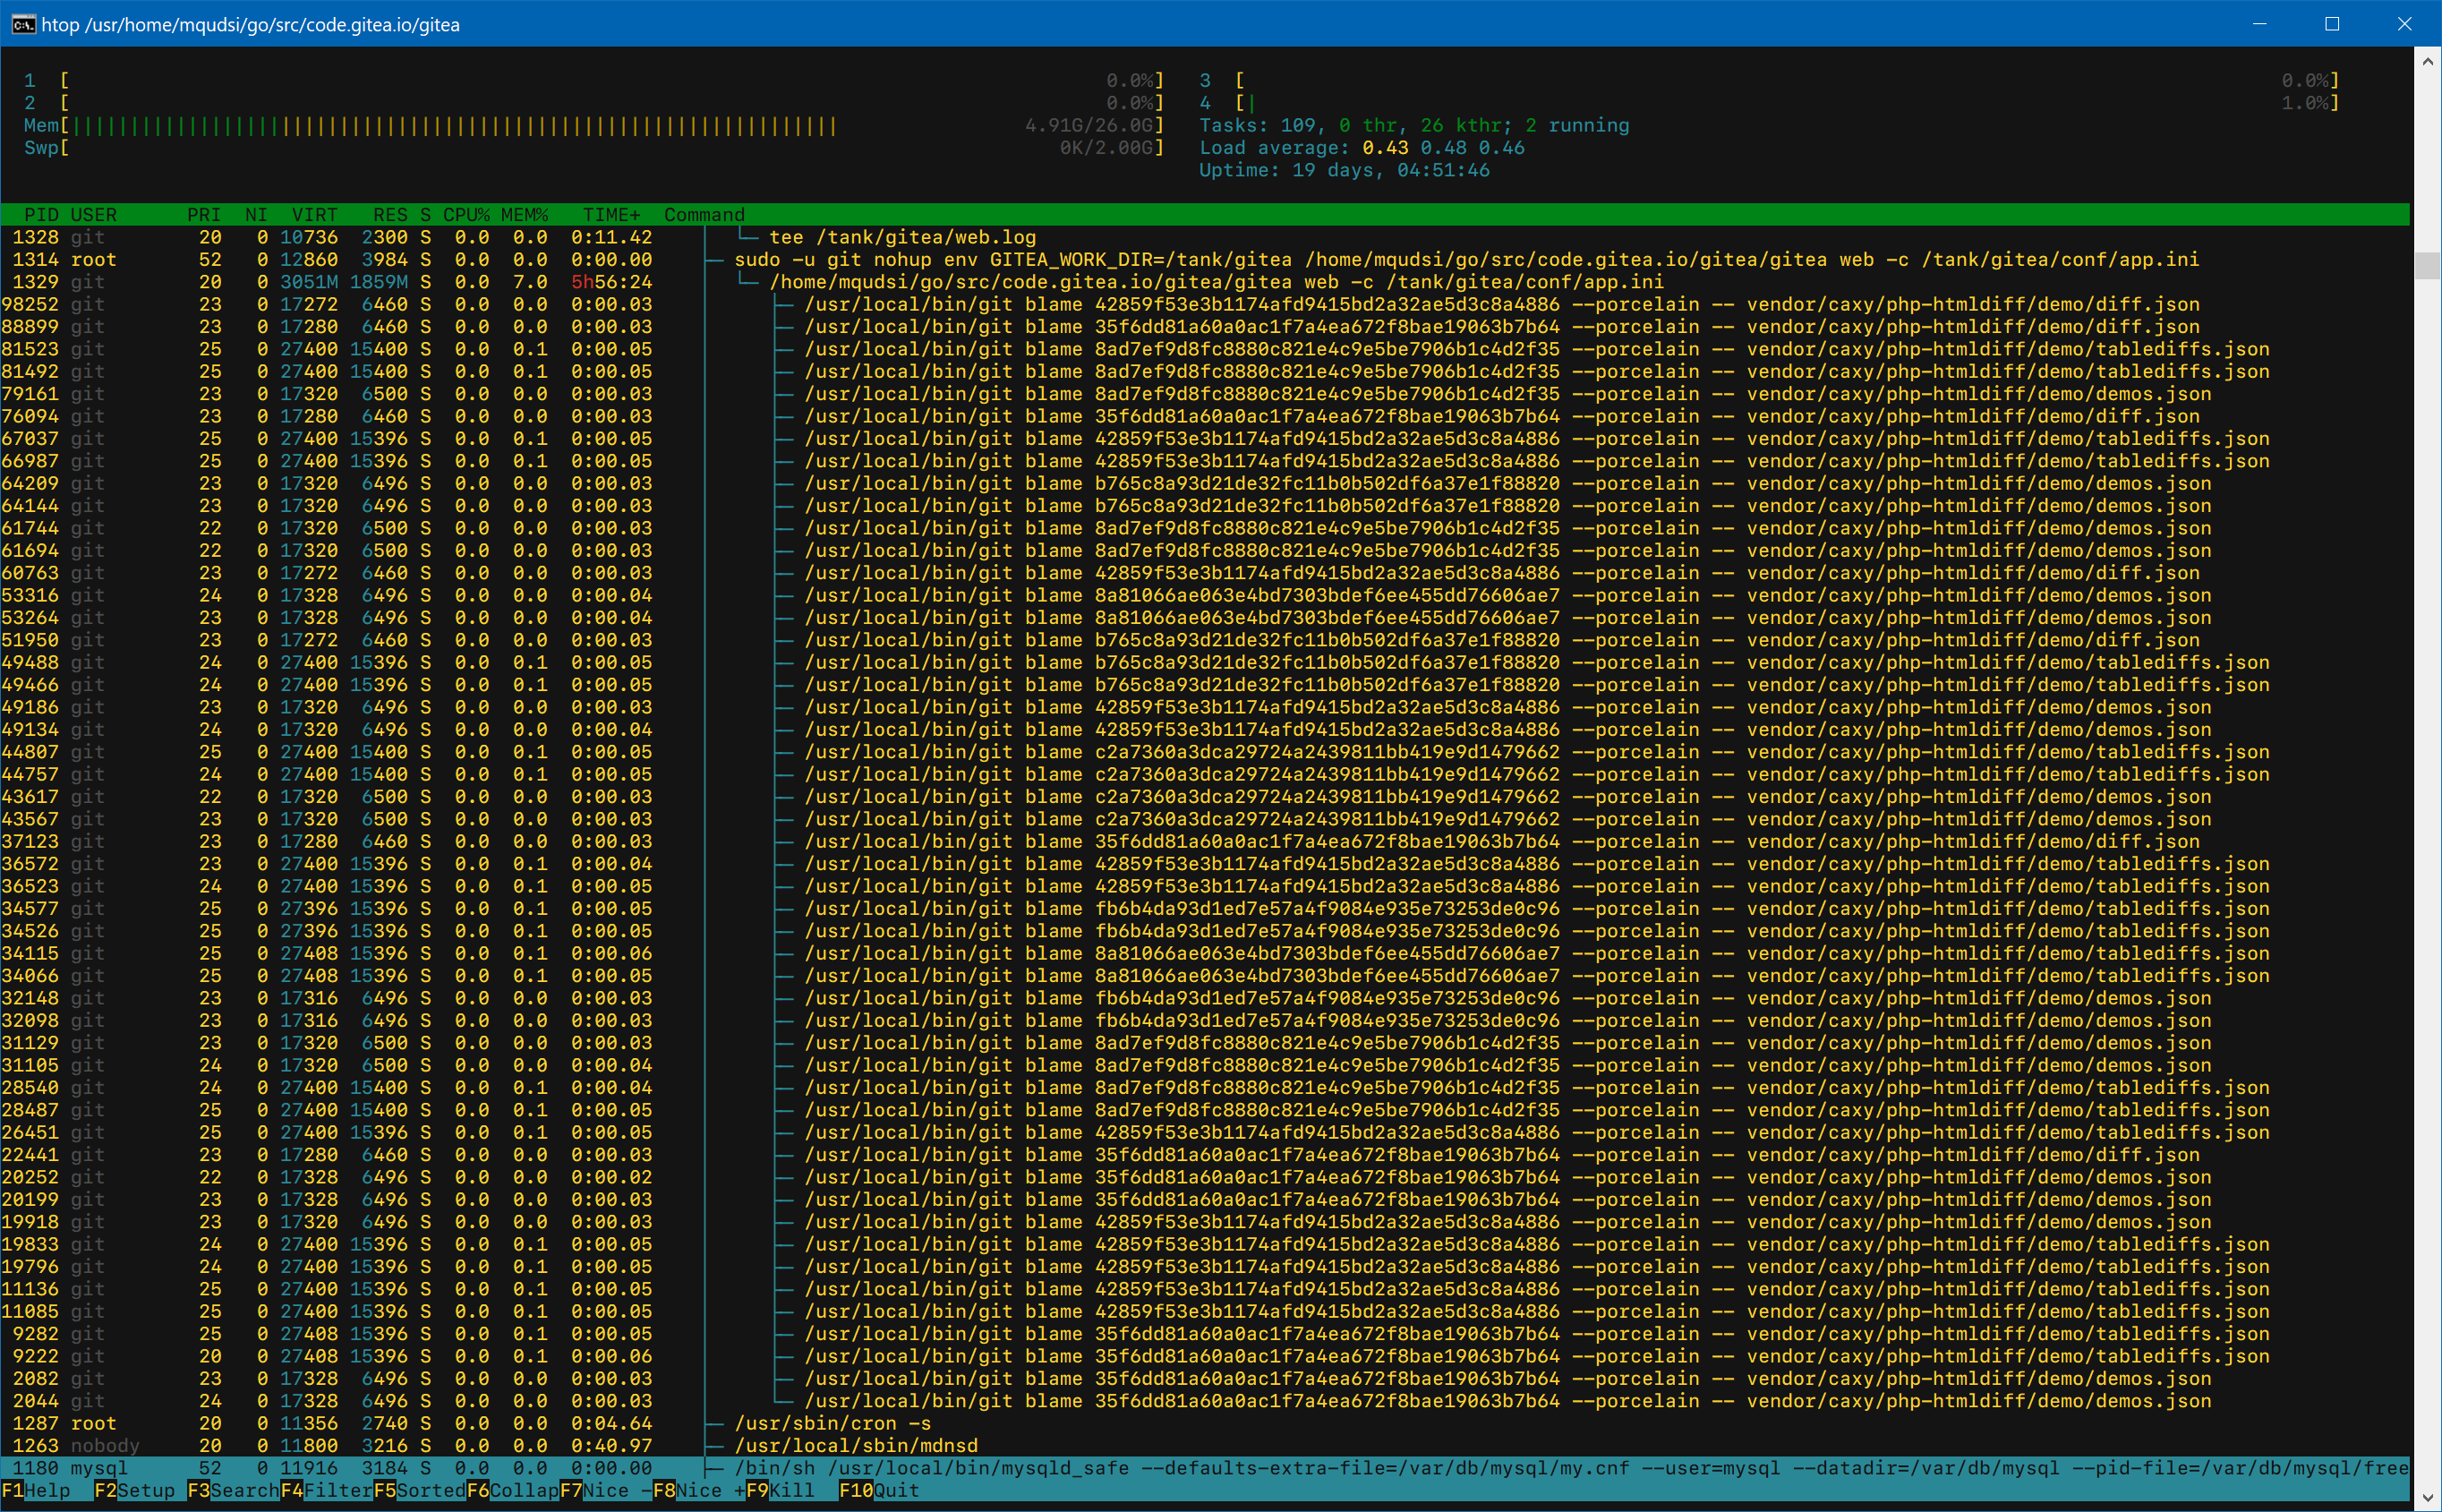The width and height of the screenshot is (2442, 1512).
Task: Select git blame process PID 88899
Action: (x=1205, y=327)
